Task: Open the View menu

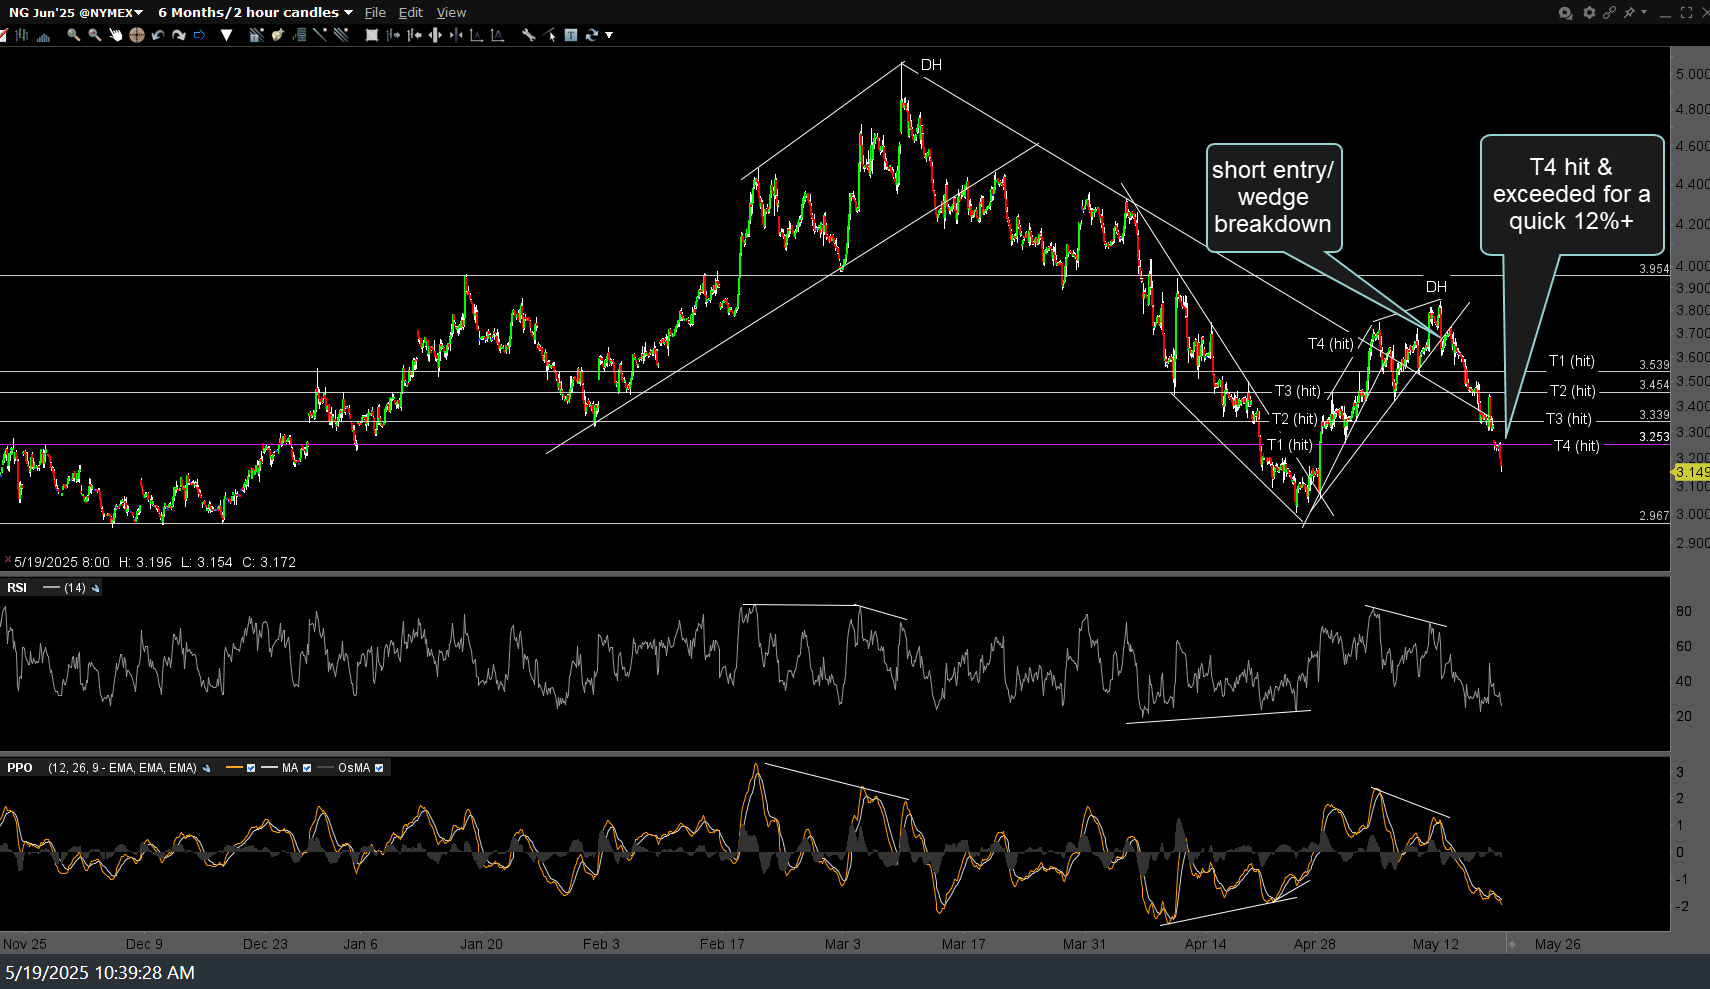Action: (451, 12)
